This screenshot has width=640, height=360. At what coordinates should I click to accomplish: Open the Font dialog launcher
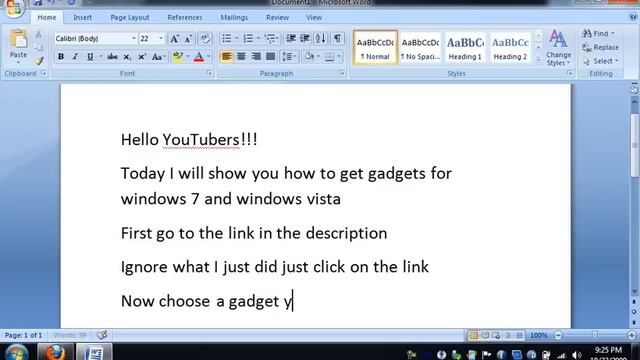209,73
